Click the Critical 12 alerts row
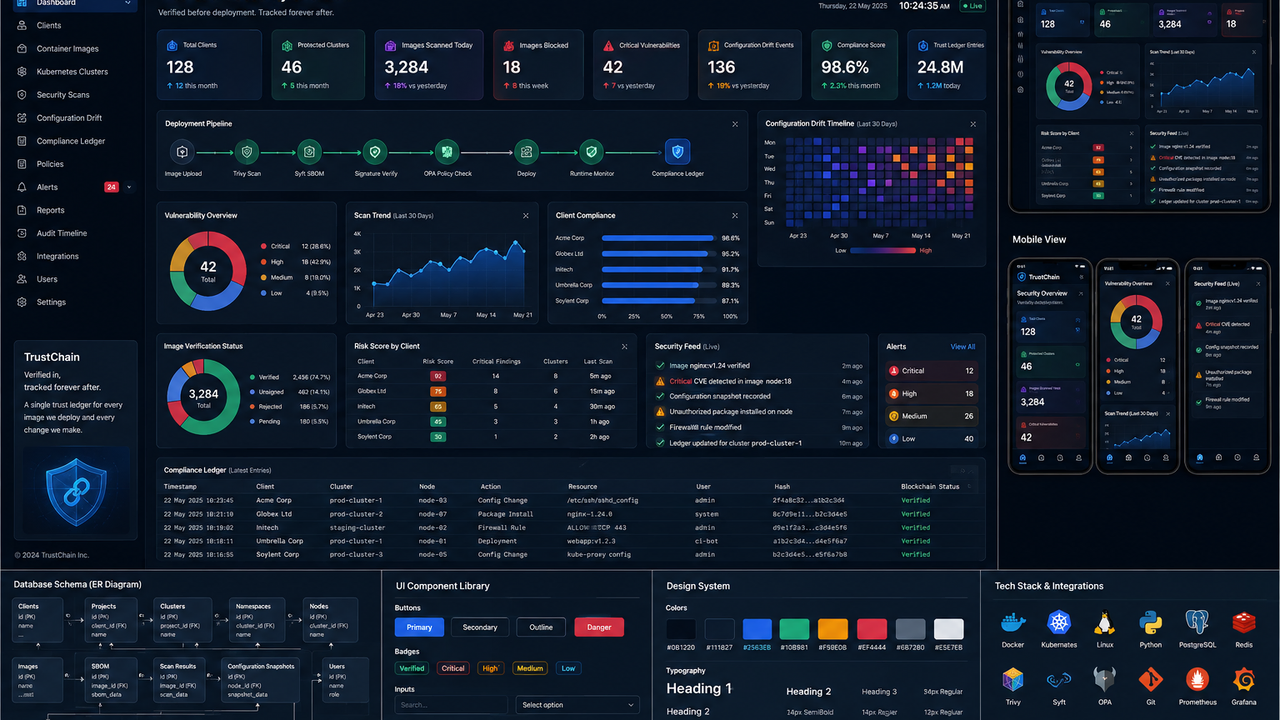 coord(931,371)
